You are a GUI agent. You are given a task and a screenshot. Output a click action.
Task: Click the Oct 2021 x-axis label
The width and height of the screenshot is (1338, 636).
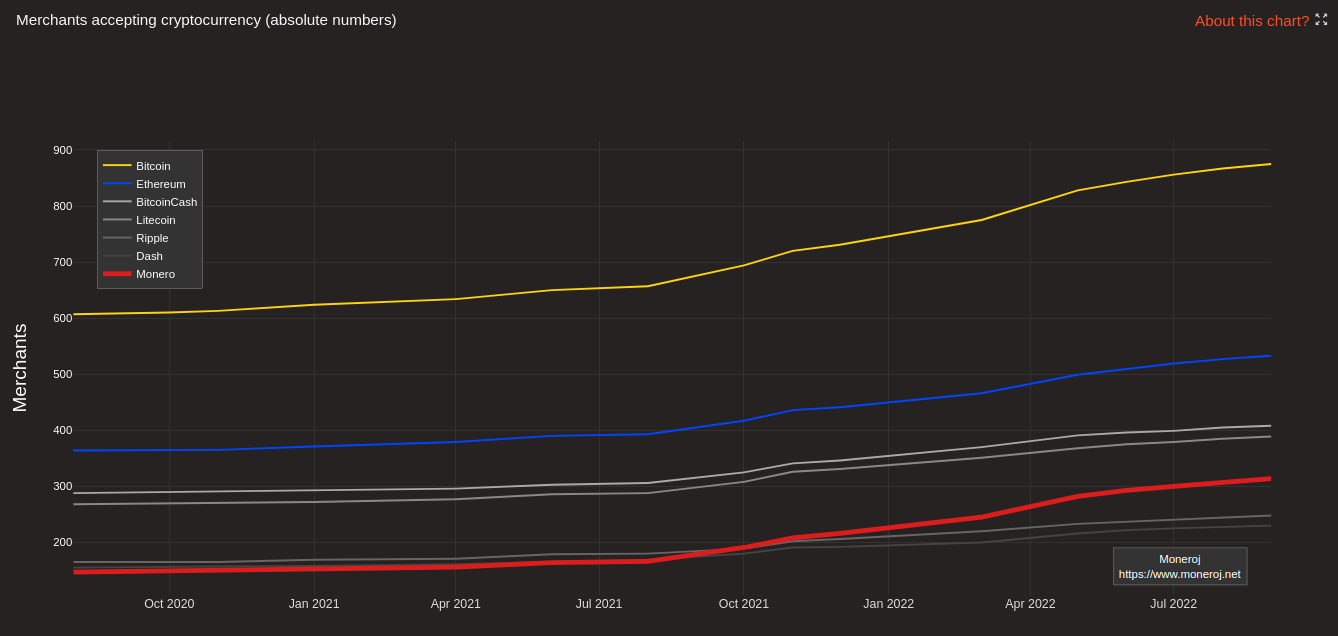coord(744,604)
